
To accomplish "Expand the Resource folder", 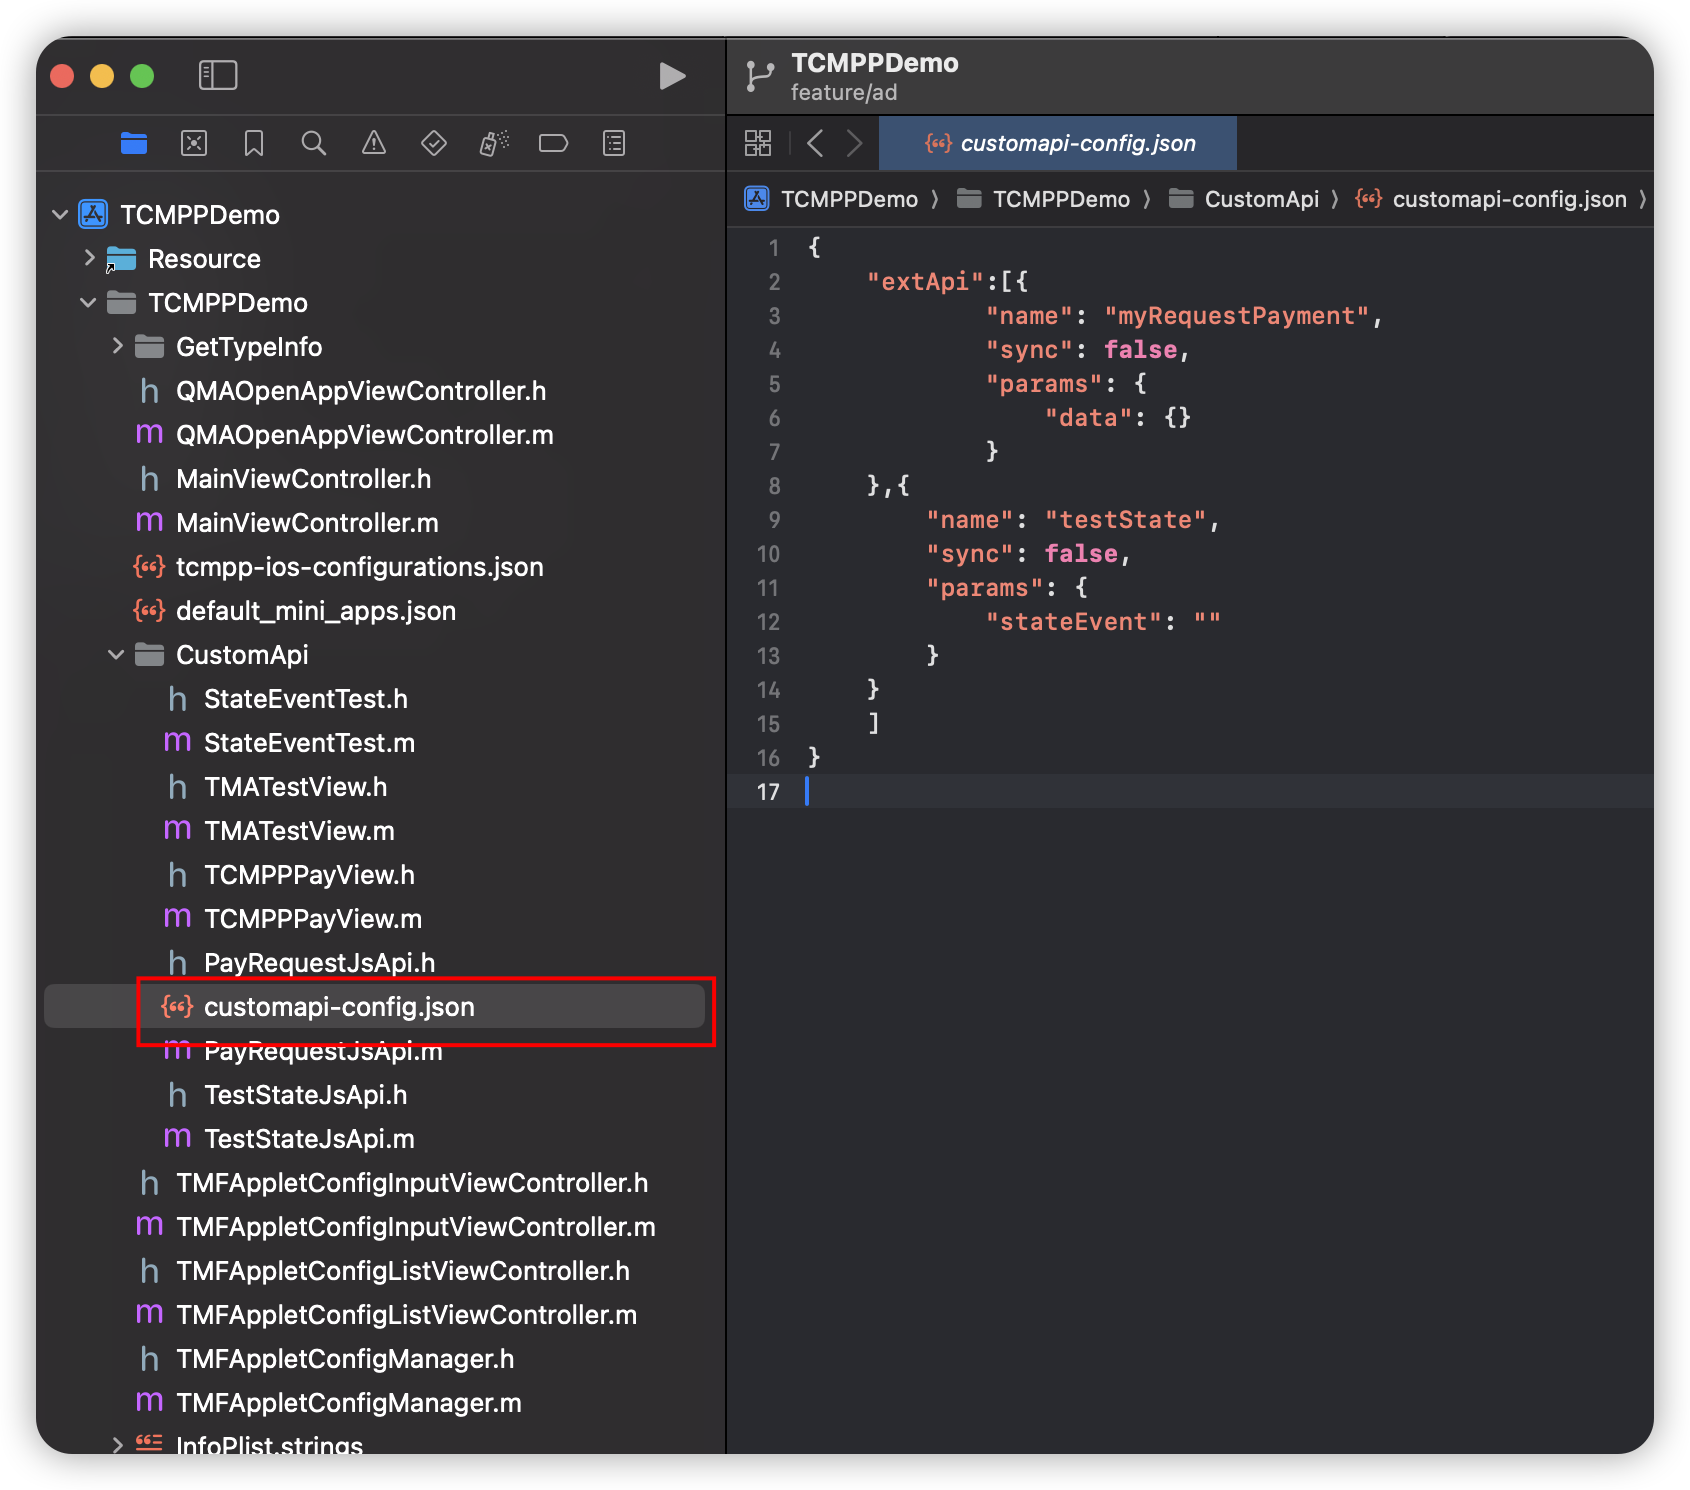I will (x=89, y=258).
